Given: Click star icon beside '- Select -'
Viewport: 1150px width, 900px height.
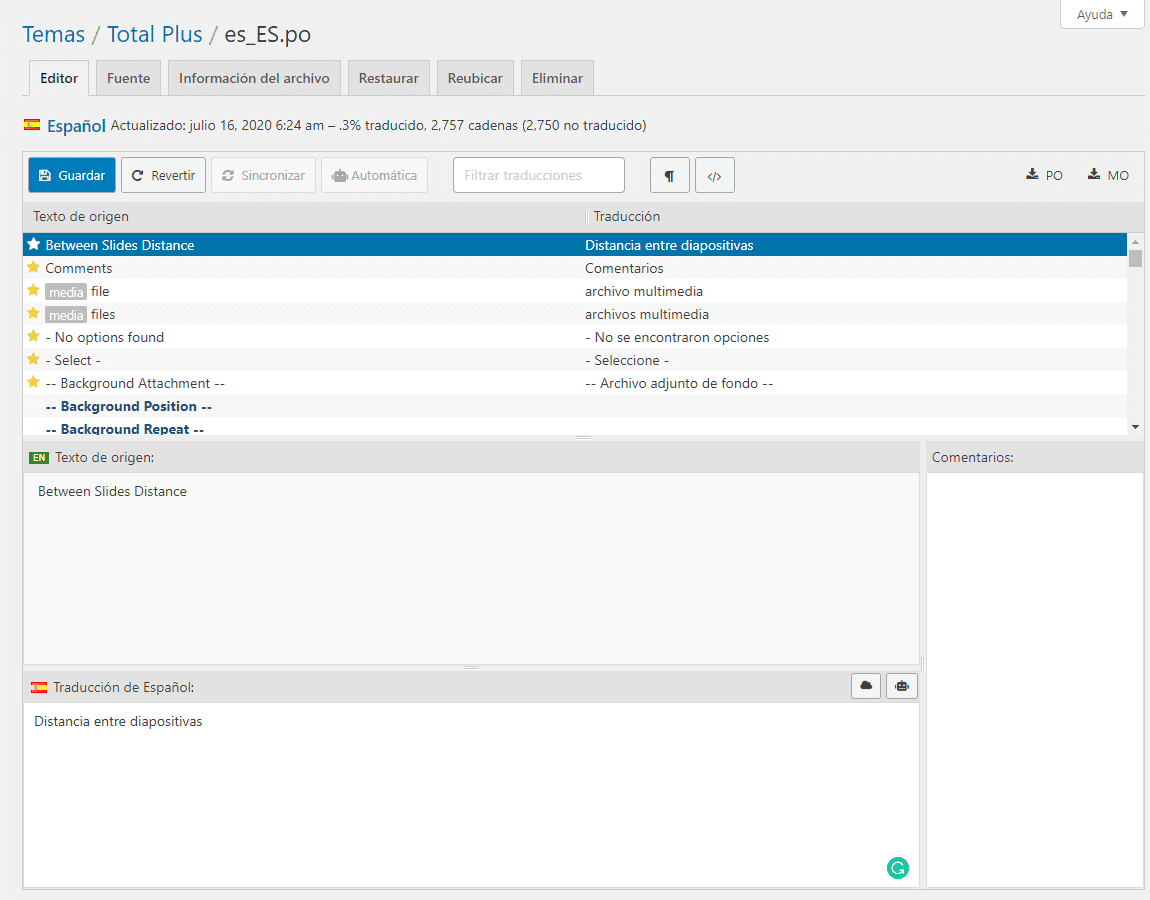Looking at the screenshot, I should 33,359.
